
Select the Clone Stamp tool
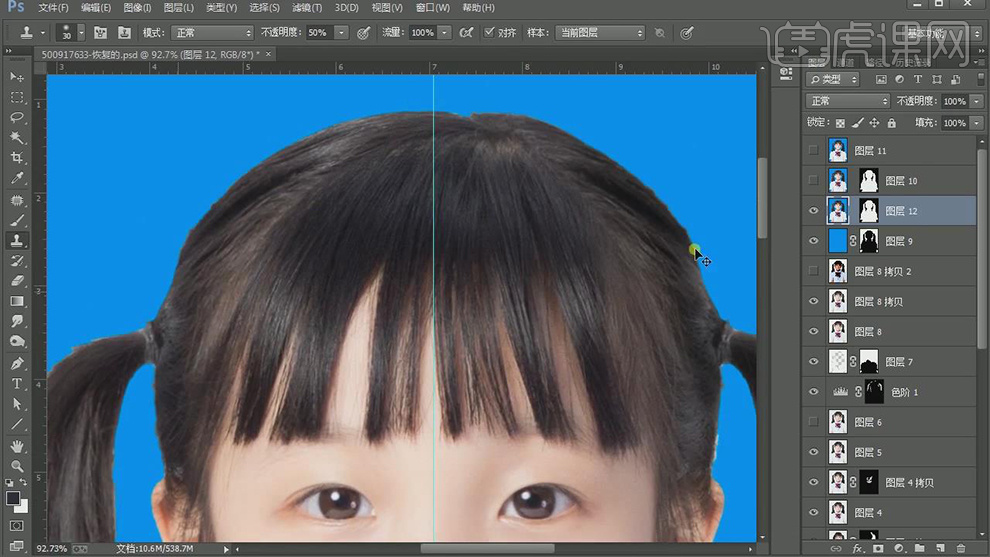17,241
